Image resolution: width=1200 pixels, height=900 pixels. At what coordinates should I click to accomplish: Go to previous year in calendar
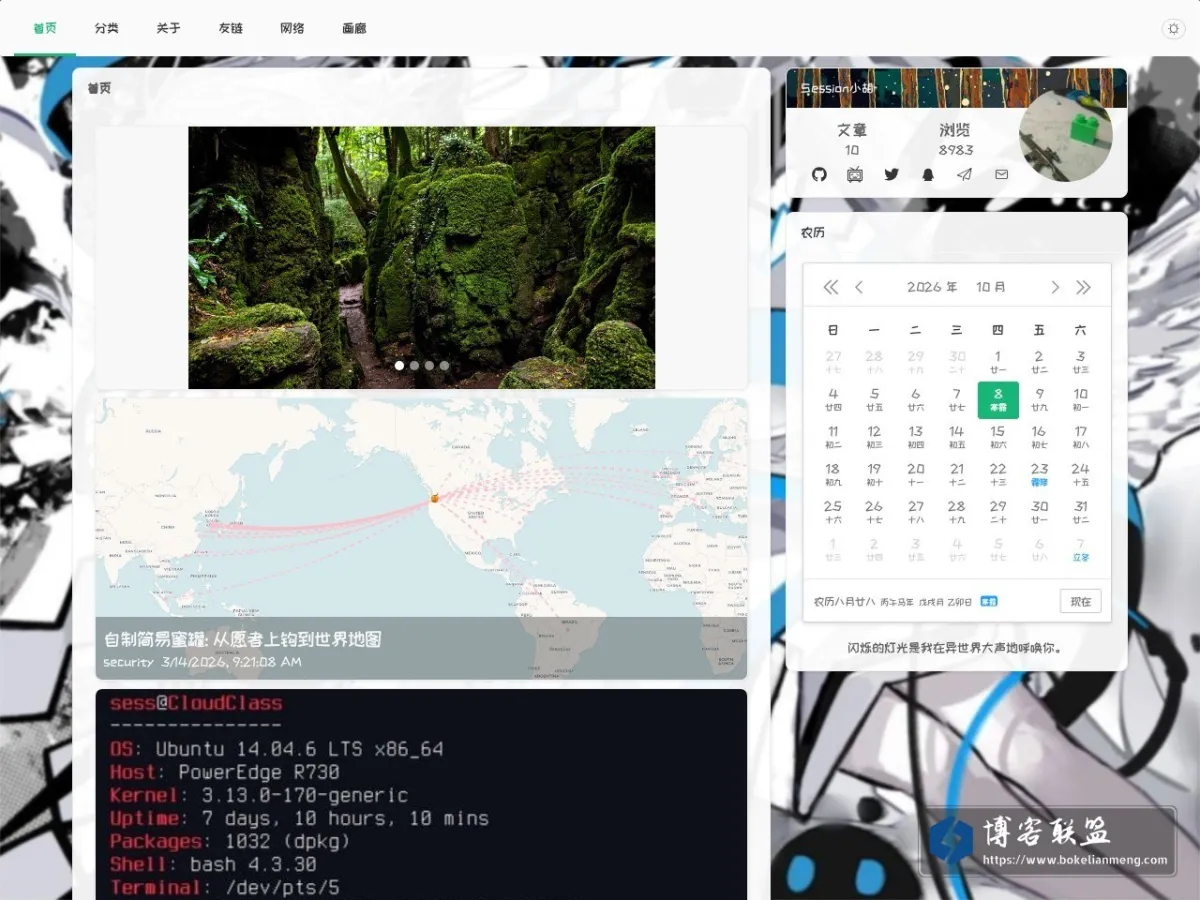click(x=831, y=287)
